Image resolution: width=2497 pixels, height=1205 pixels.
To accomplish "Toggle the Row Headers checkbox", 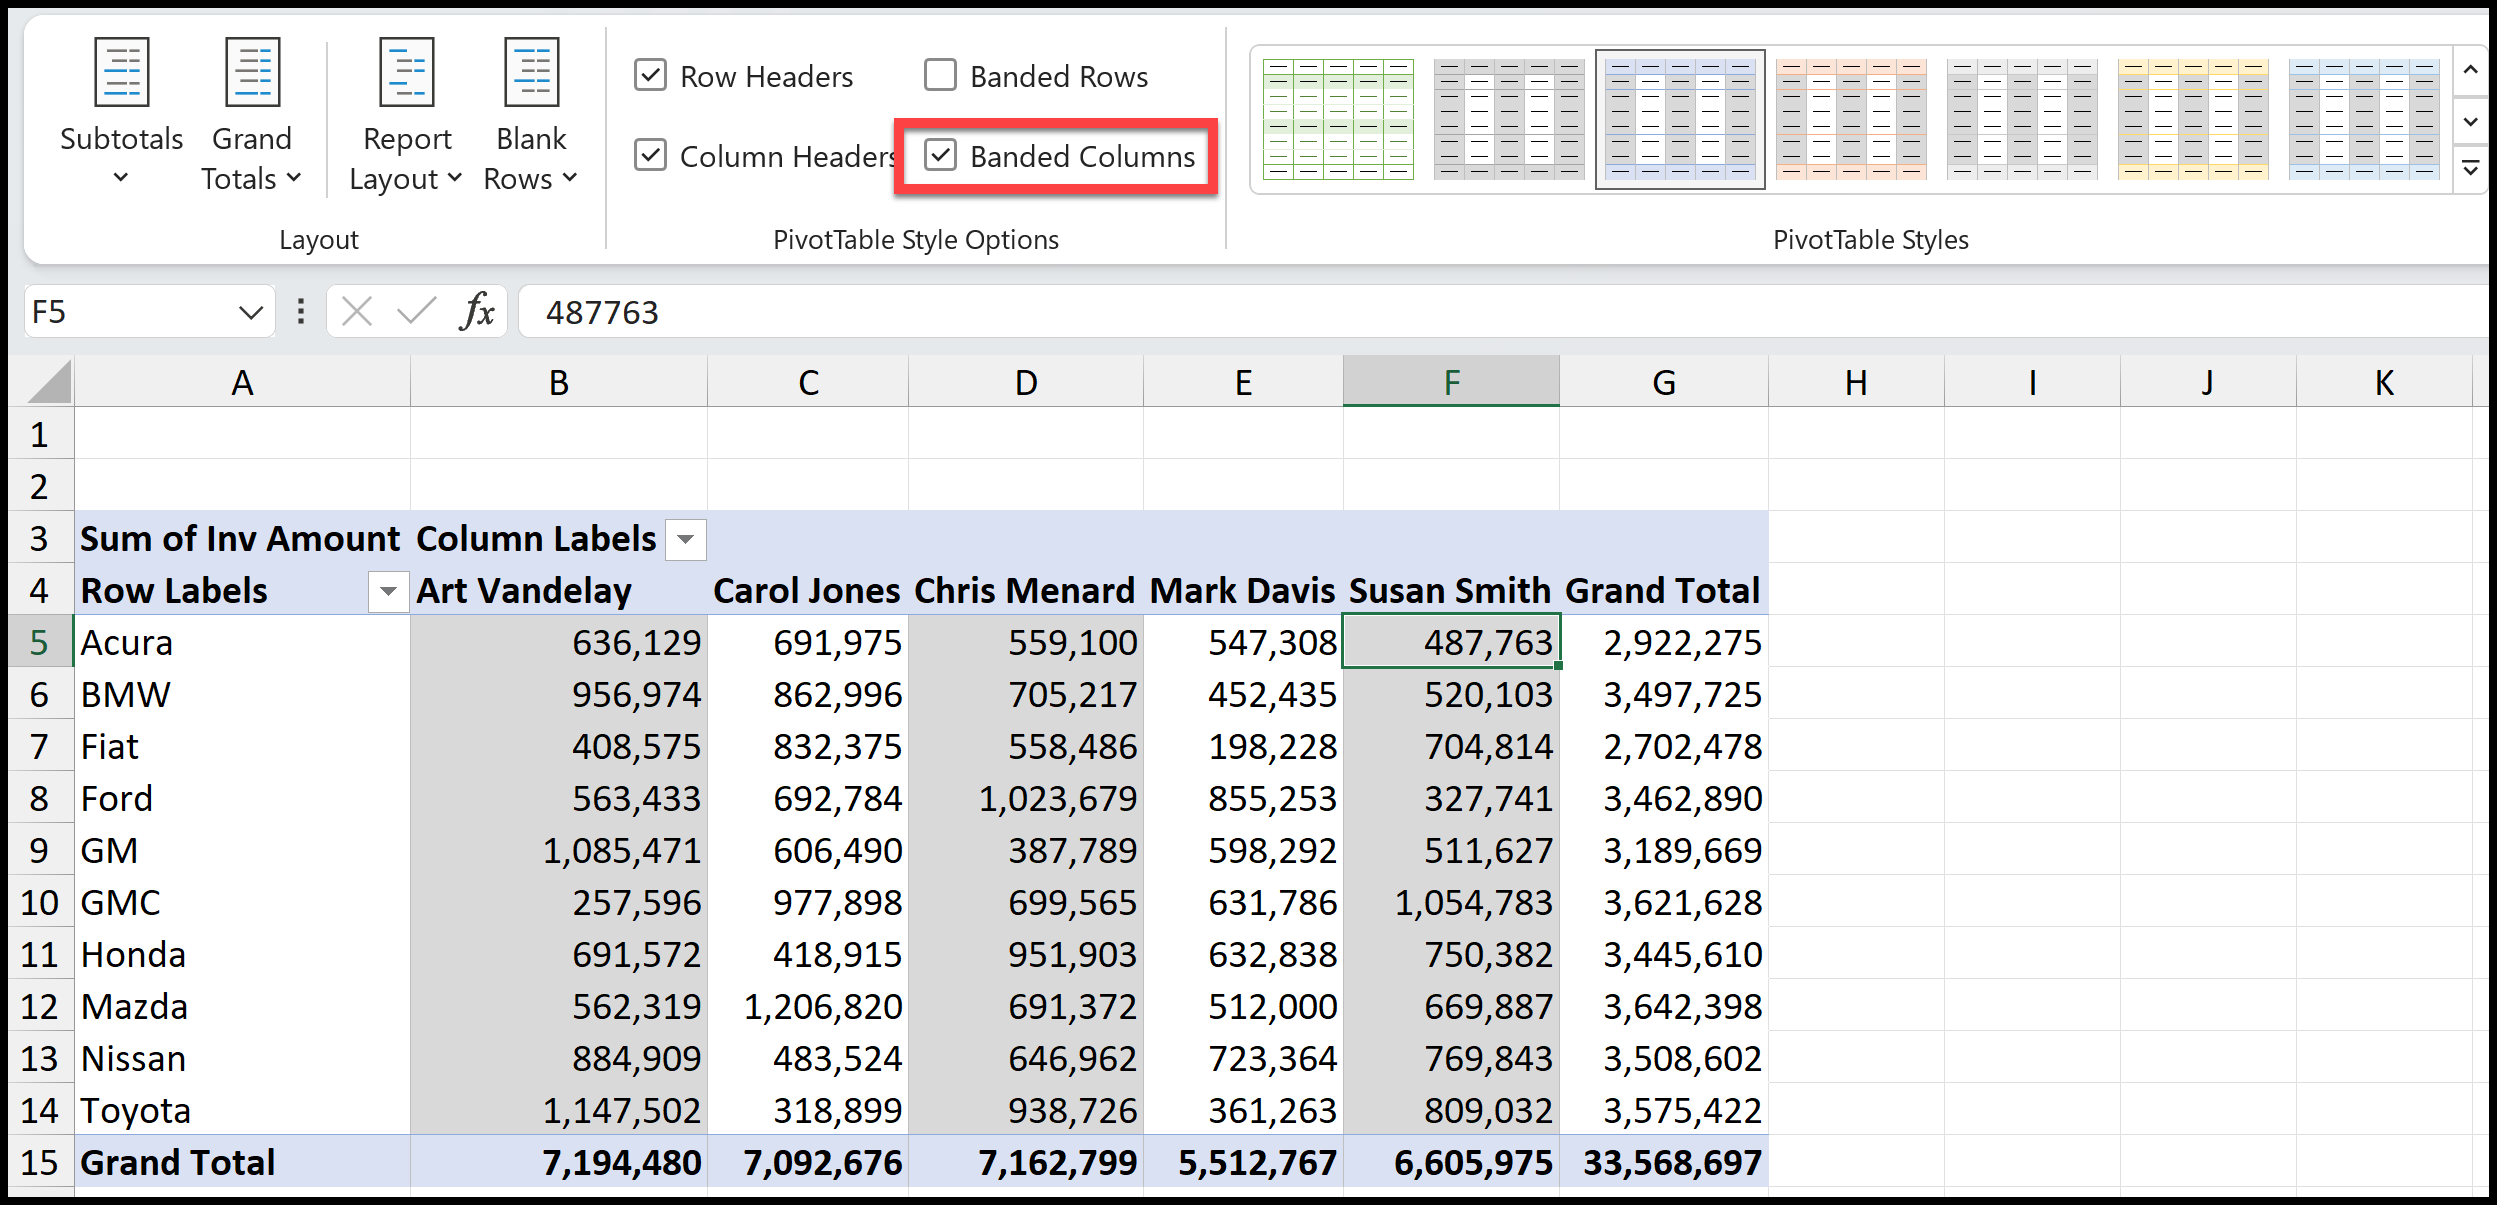I will point(650,75).
